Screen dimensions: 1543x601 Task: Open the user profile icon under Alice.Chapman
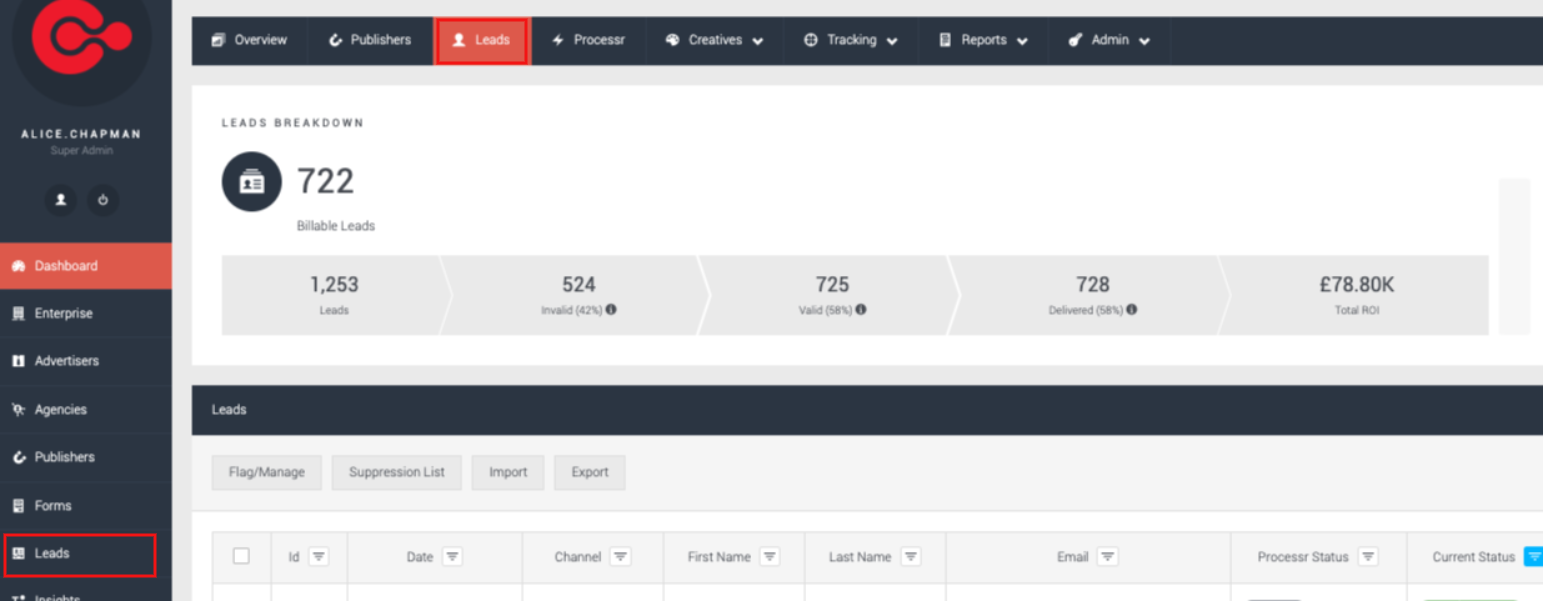tap(61, 200)
